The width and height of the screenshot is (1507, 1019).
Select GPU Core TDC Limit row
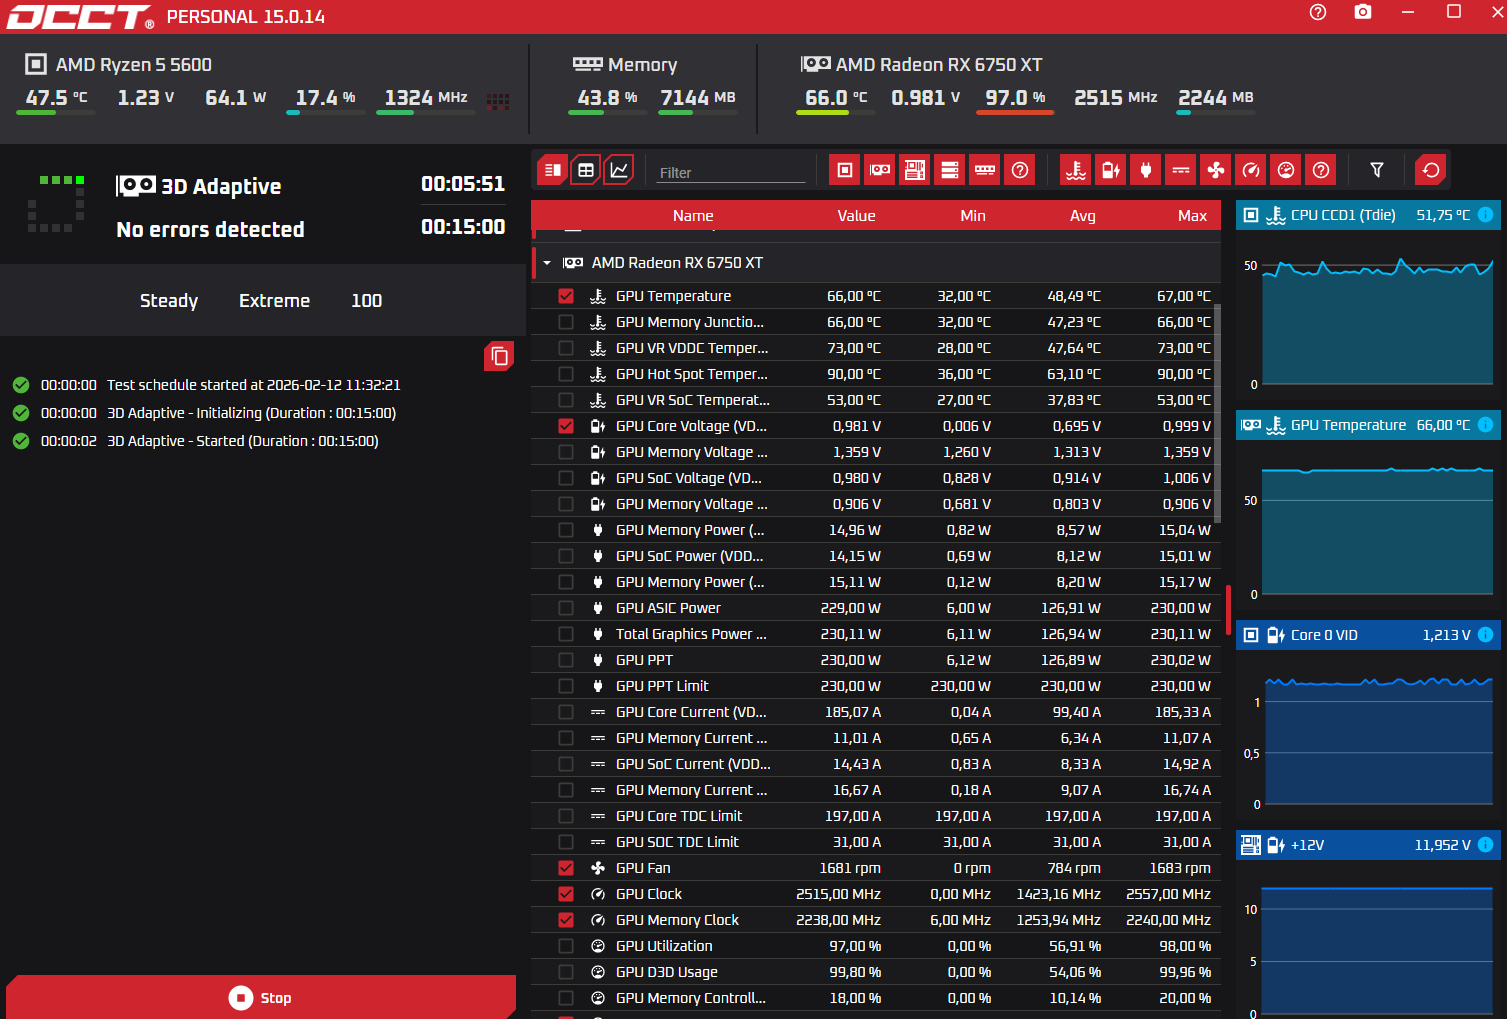tap(875, 816)
